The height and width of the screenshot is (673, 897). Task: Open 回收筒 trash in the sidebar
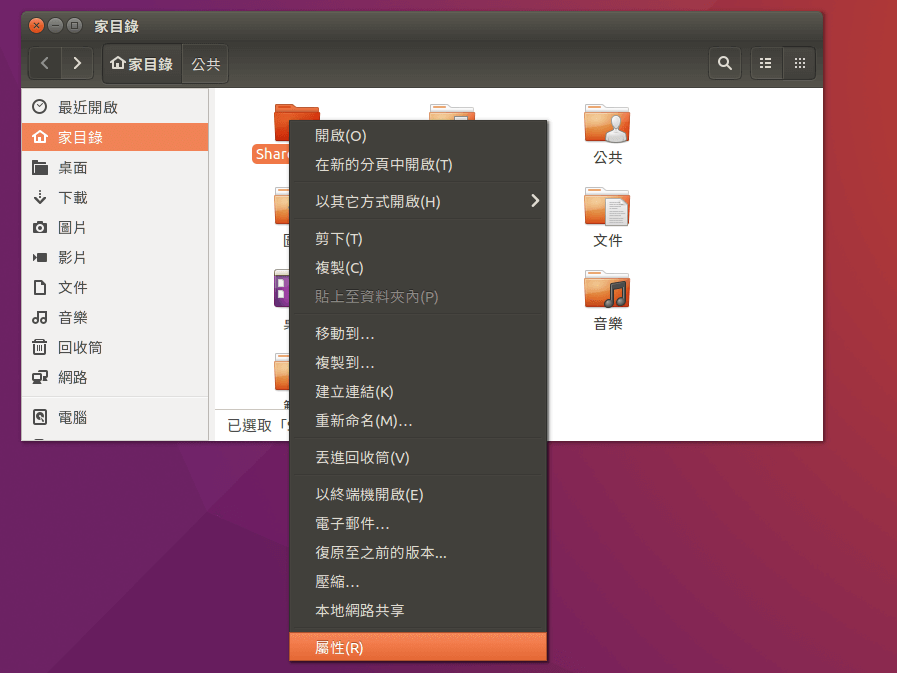[x=79, y=347]
